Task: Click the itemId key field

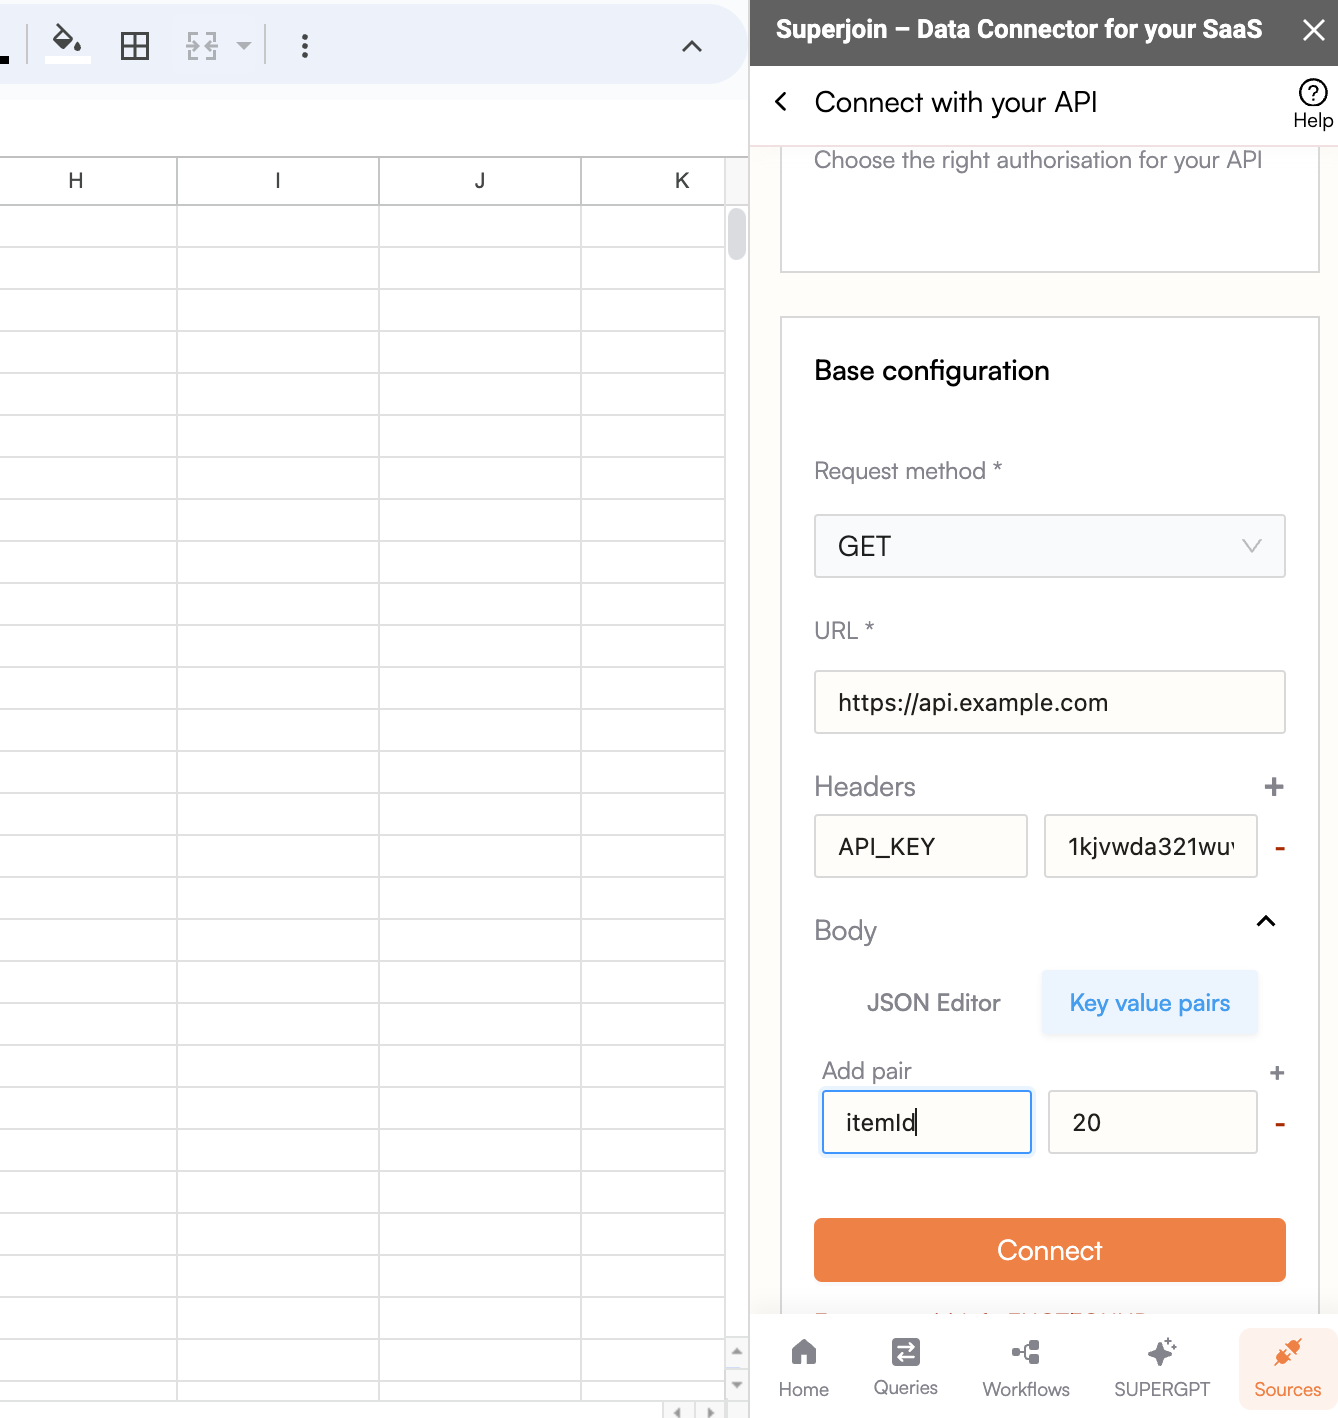Action: point(927,1122)
